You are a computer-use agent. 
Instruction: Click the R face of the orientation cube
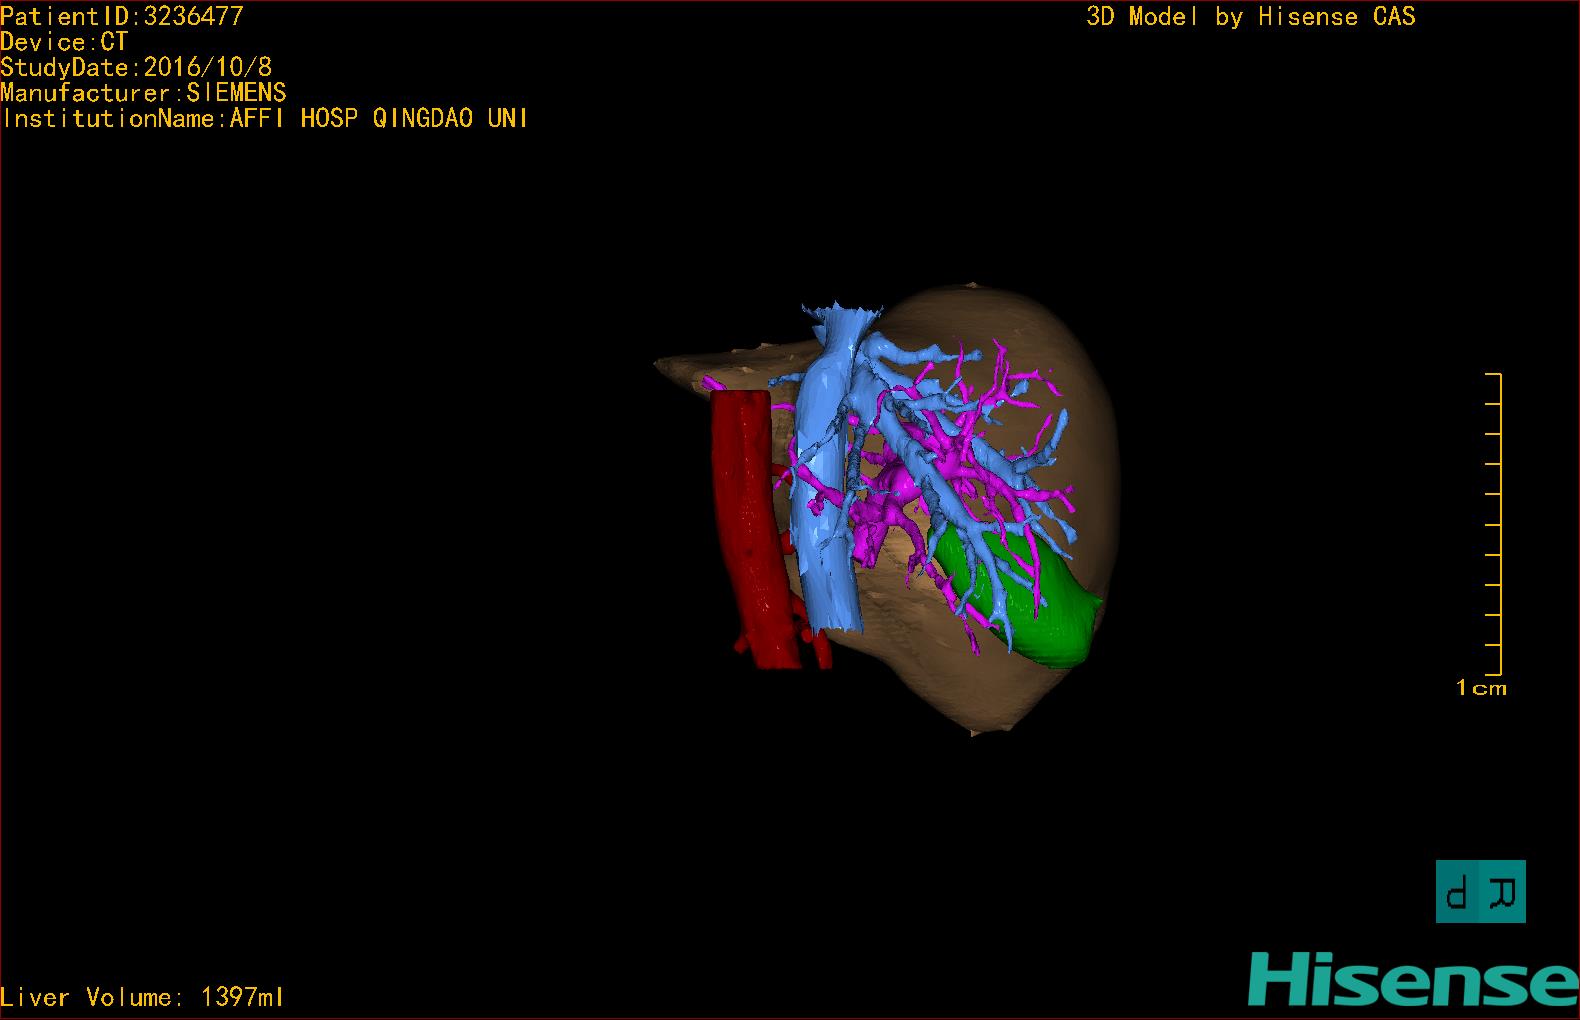click(x=1503, y=892)
